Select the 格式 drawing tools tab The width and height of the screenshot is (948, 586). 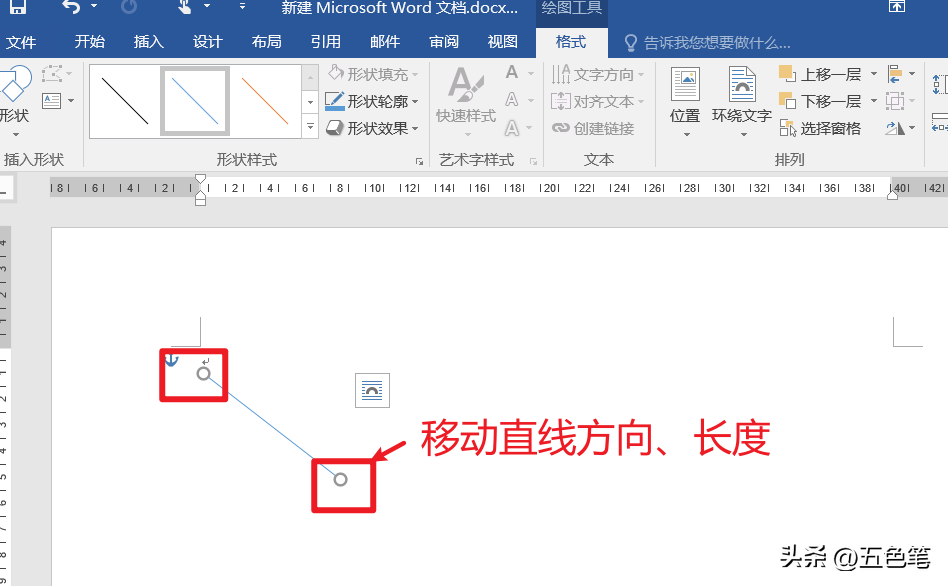(x=571, y=42)
